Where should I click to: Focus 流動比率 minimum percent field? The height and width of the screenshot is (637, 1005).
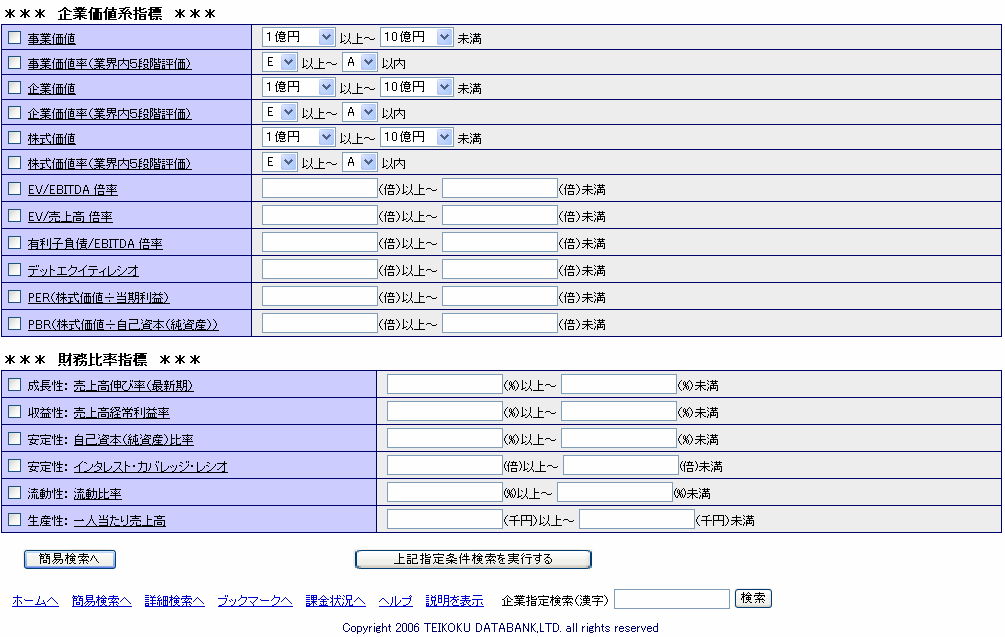(445, 492)
